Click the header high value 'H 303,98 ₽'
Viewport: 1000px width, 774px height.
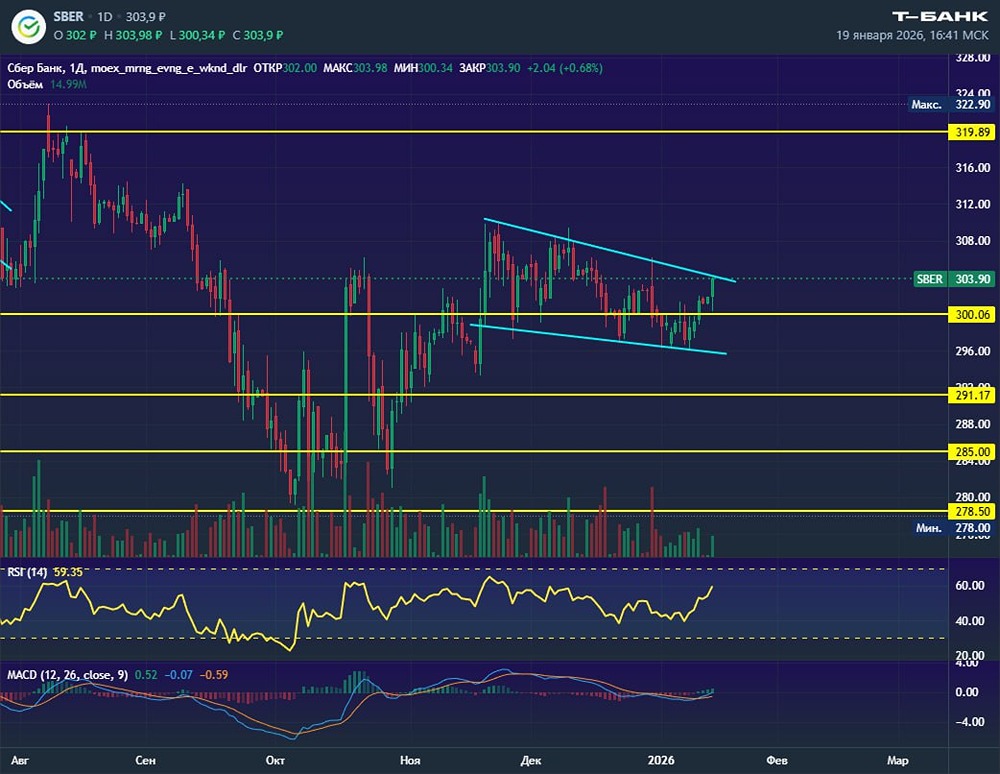(133, 35)
